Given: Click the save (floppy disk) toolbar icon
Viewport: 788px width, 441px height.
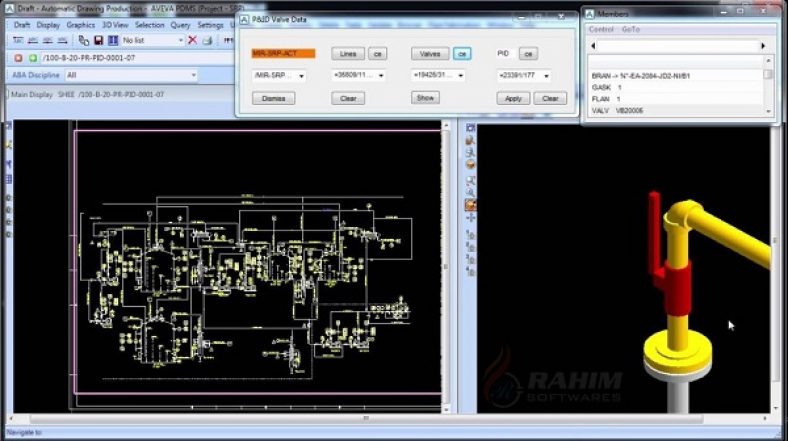Looking at the screenshot, I should click(x=99, y=40).
